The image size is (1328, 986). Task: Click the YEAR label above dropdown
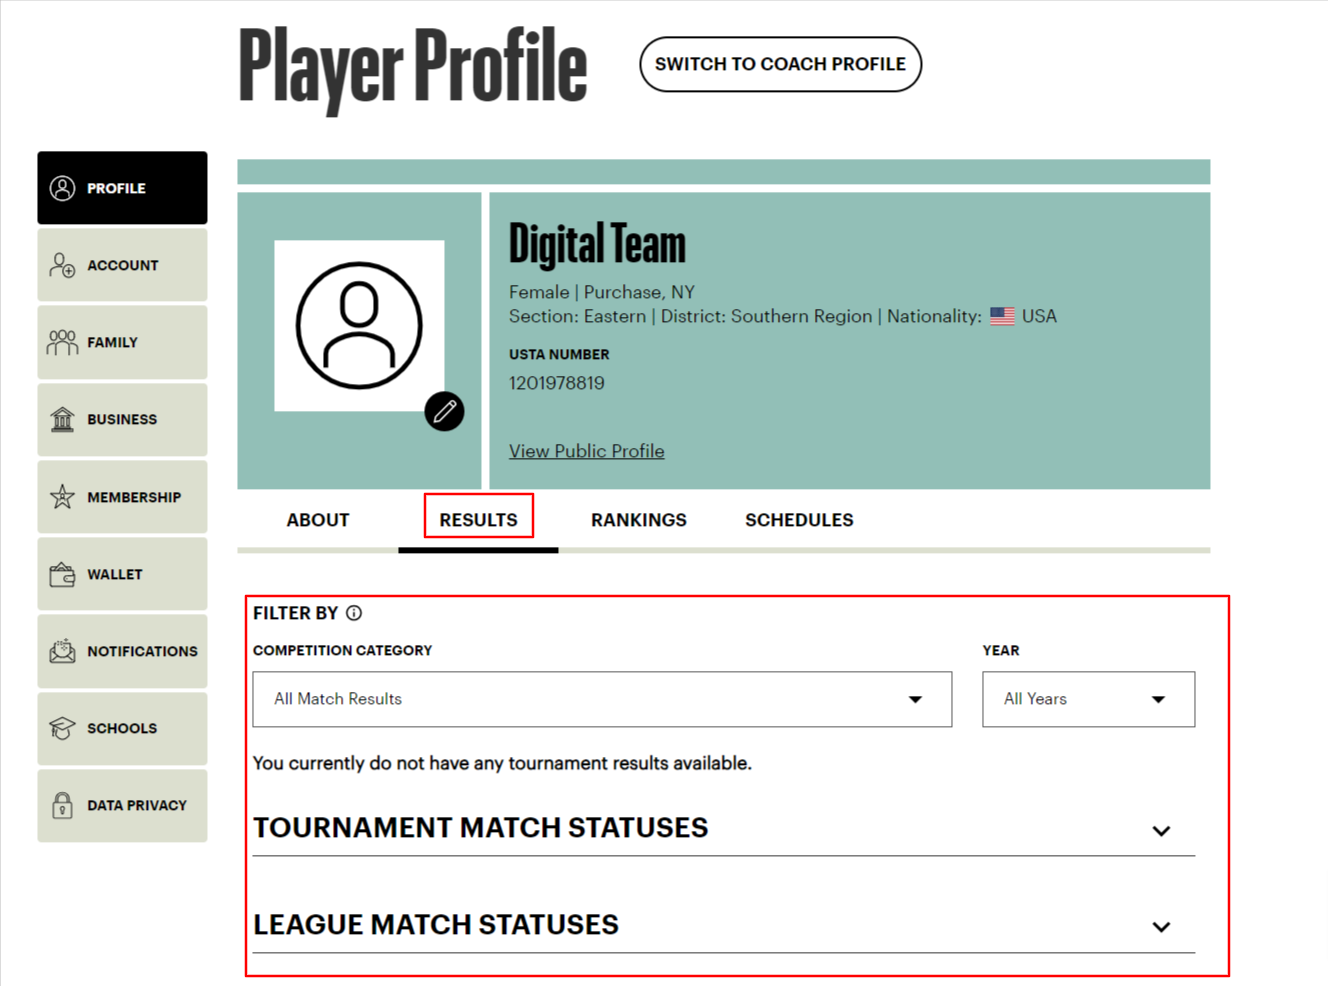click(x=1001, y=650)
